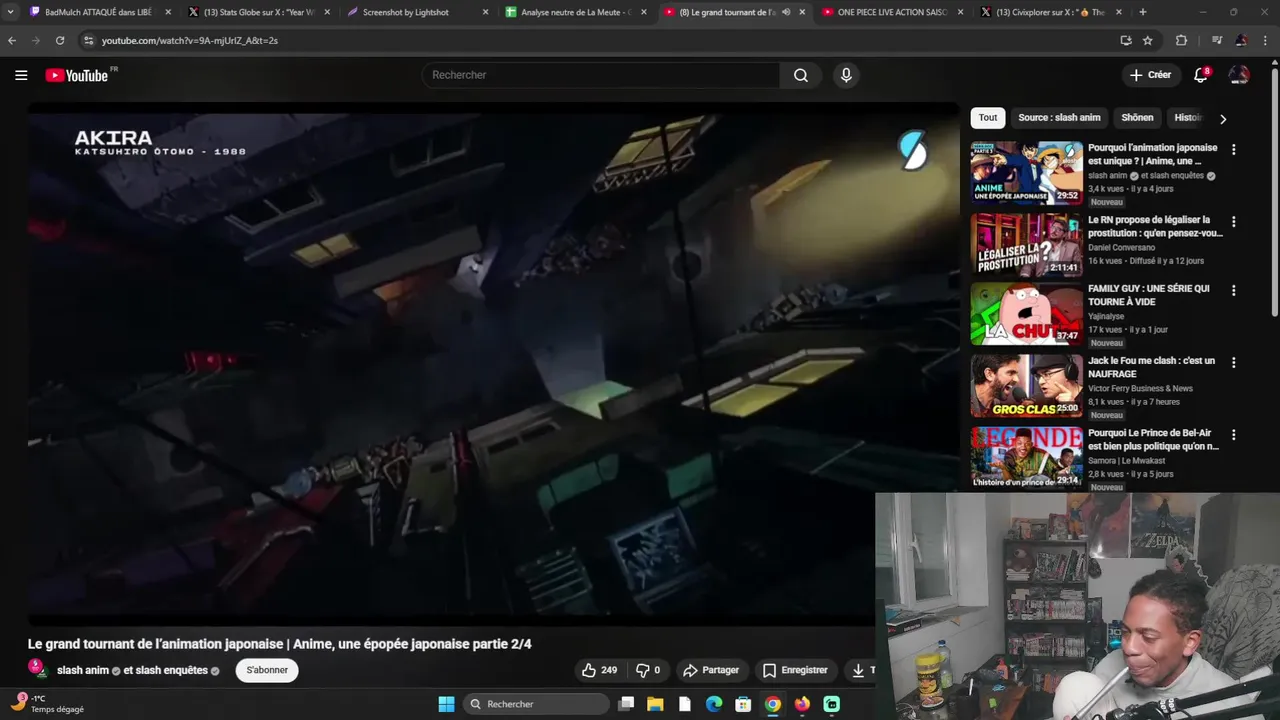
Task: Switch to 'ONE PIECE LIVE ACTION' tab
Action: point(890,12)
